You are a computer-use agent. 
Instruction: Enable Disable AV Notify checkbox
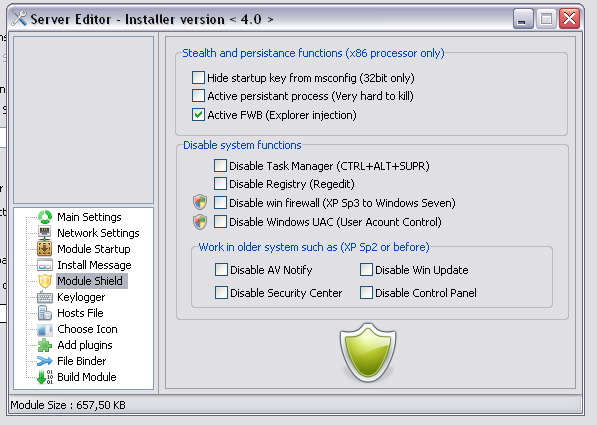click(x=221, y=270)
